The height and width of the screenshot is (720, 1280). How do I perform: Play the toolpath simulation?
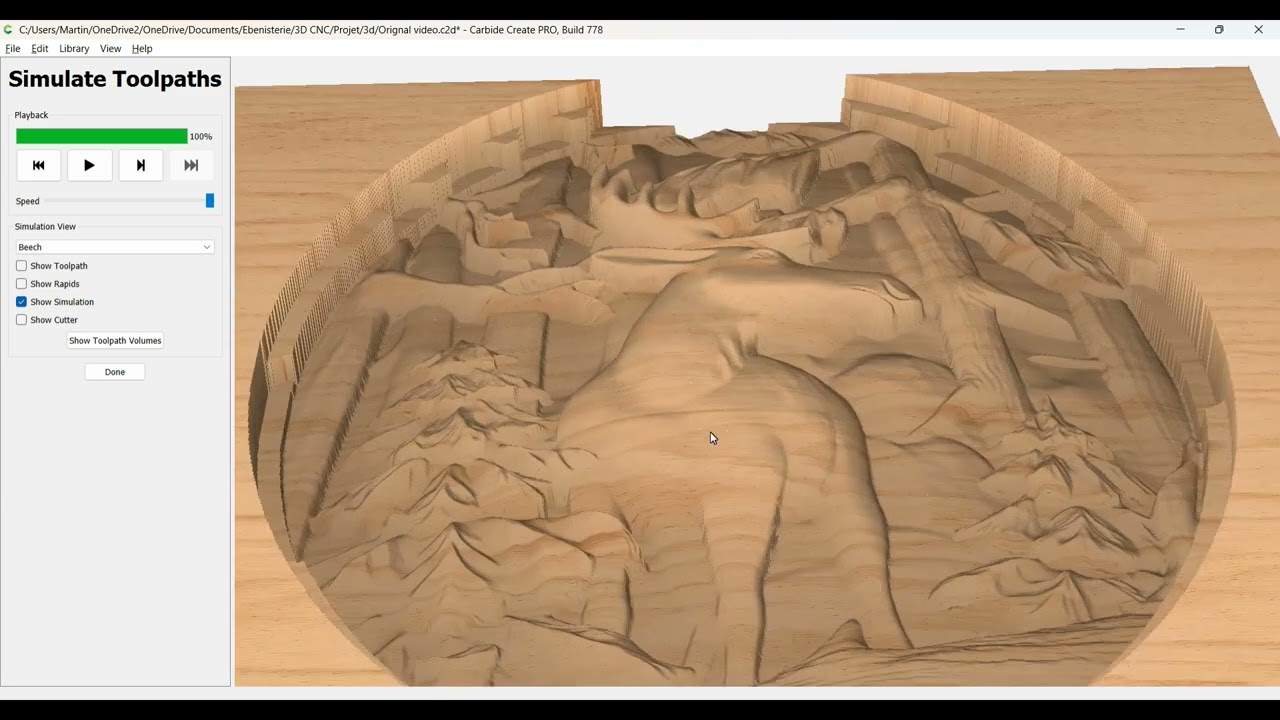[x=89, y=166]
